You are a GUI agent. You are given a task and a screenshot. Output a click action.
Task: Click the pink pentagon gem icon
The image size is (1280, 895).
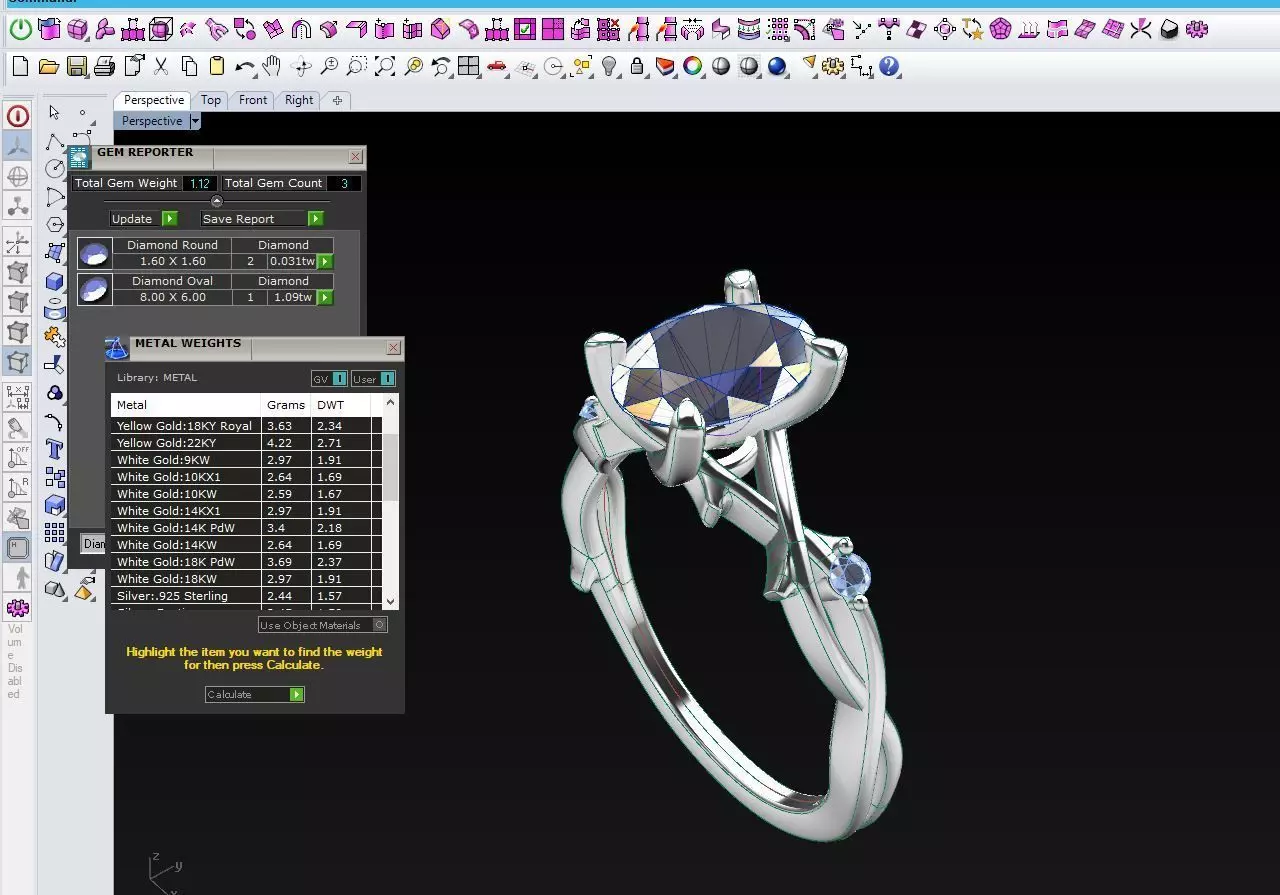(1001, 30)
